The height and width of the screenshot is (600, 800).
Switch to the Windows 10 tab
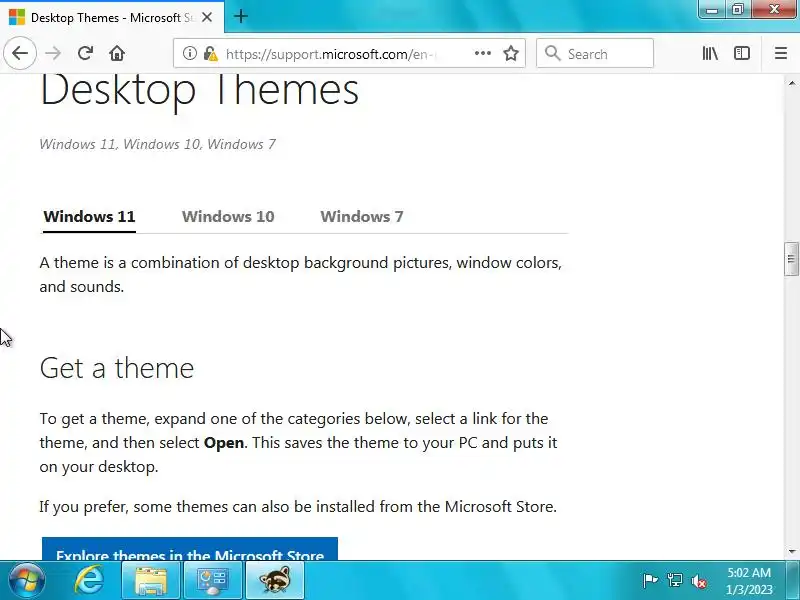pyautogui.click(x=228, y=216)
